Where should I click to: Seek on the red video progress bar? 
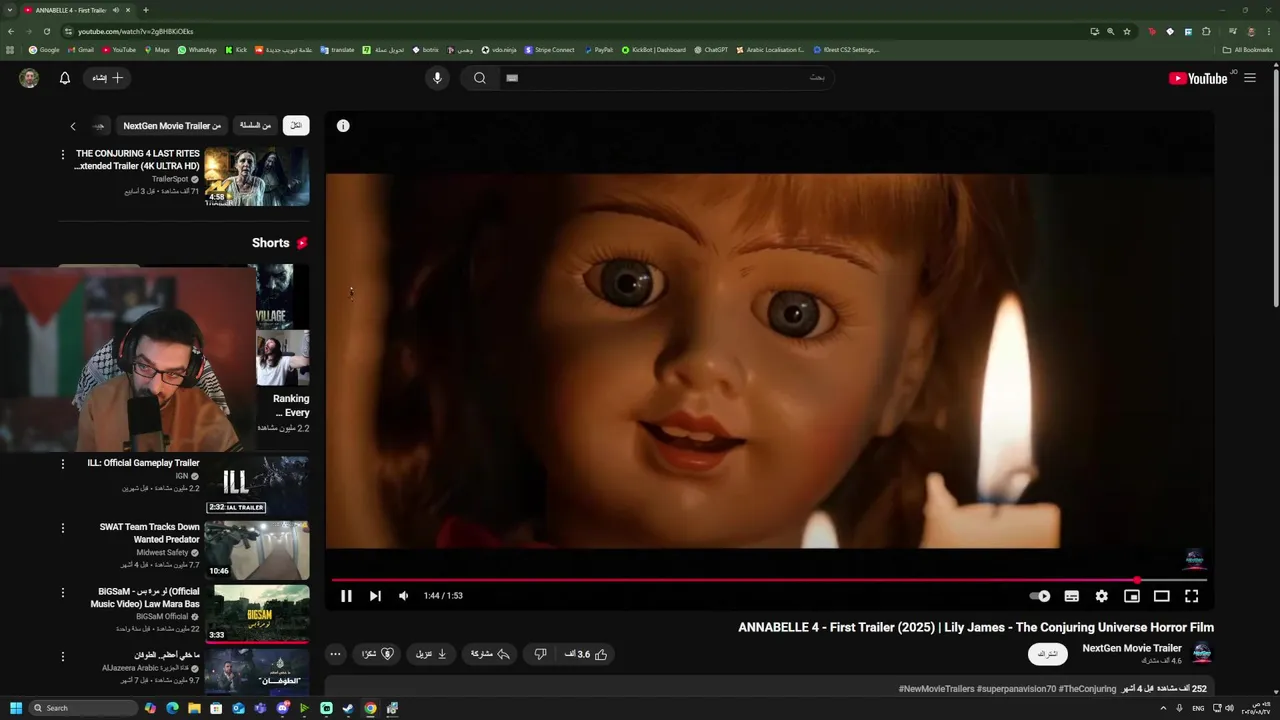pos(769,580)
